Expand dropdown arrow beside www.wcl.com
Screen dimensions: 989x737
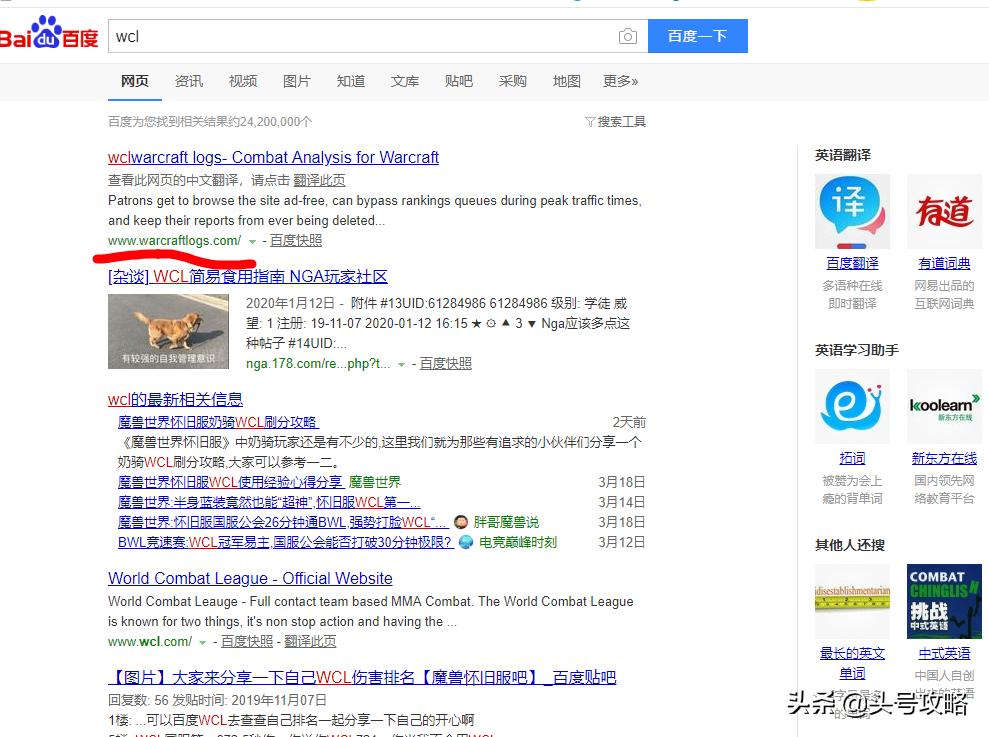[x=202, y=643]
